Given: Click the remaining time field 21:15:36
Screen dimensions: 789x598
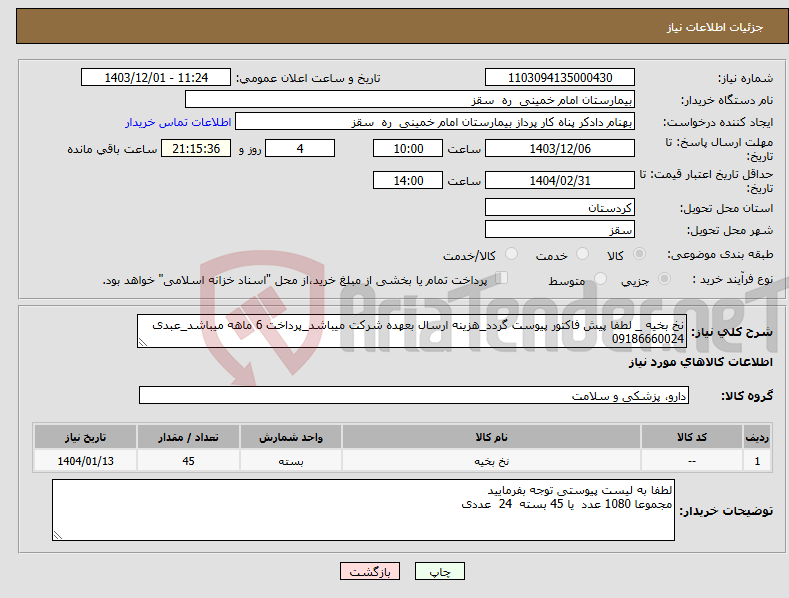Looking at the screenshot, I should 196,148.
